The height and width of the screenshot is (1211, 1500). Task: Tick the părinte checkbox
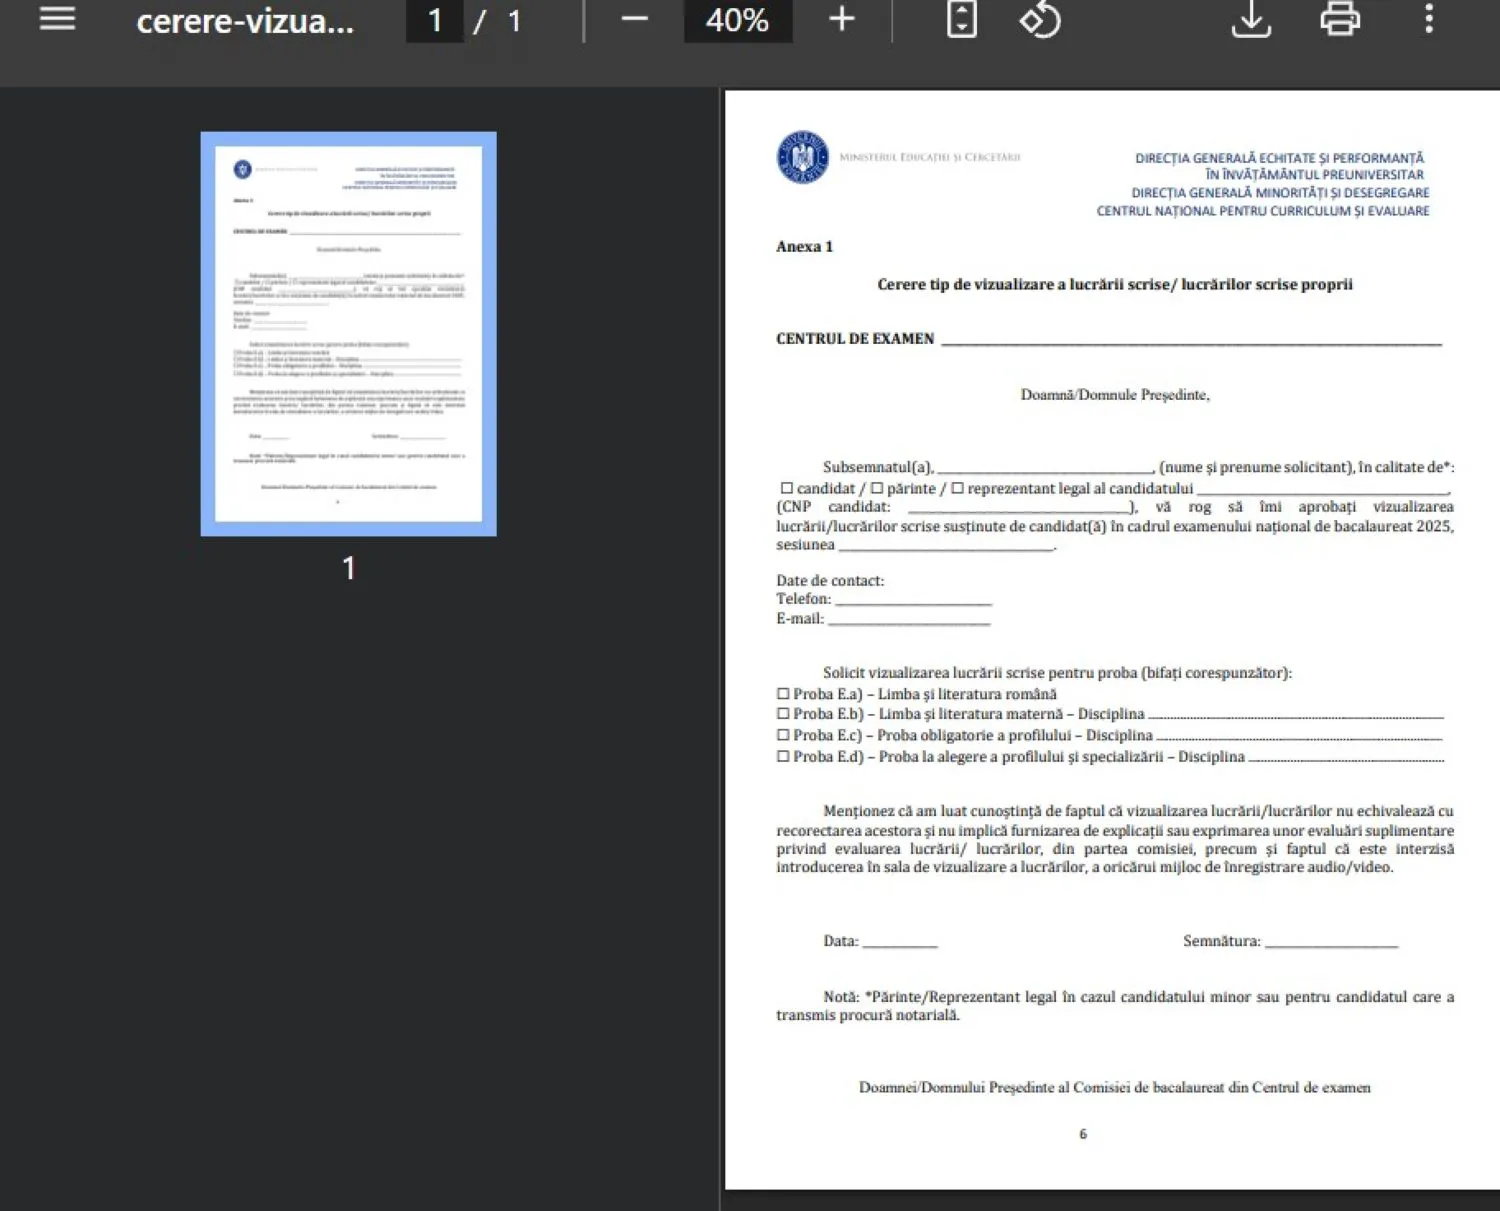pyautogui.click(x=876, y=488)
